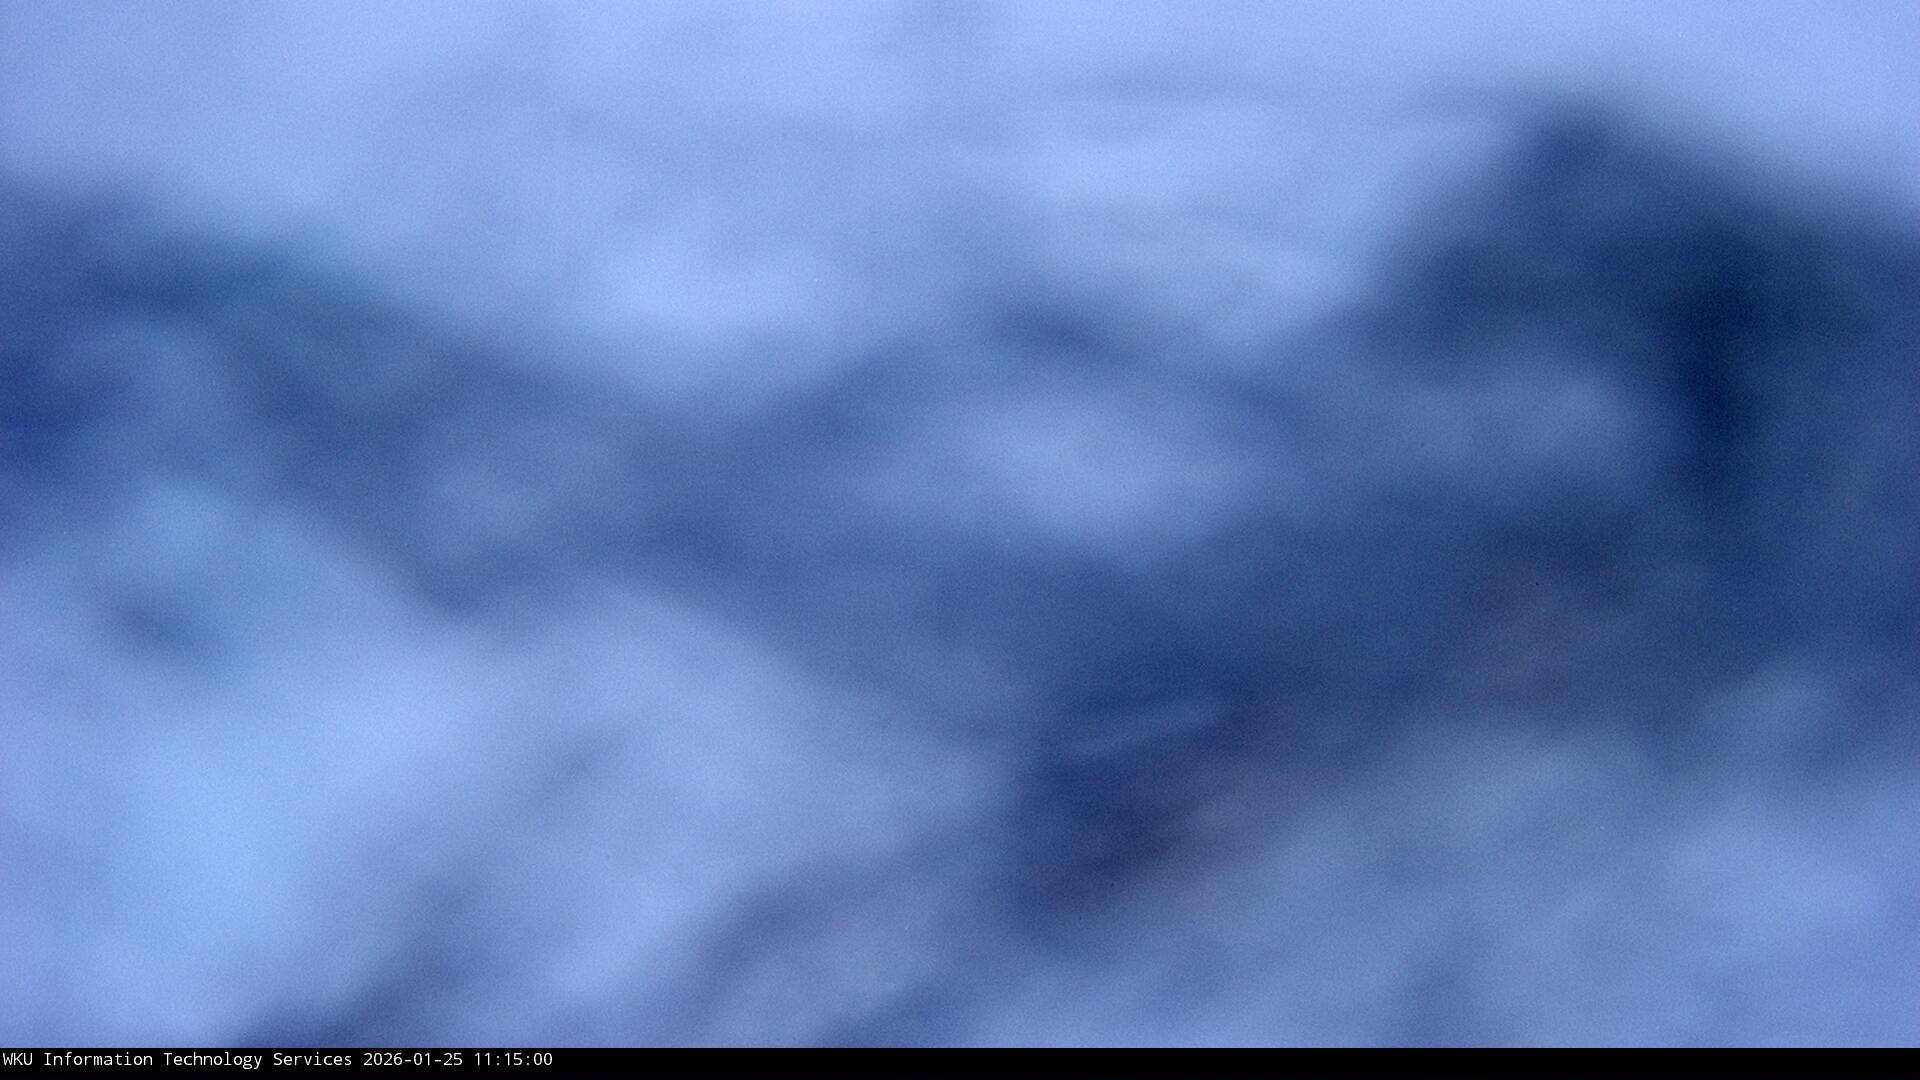Viewport: 1920px width, 1080px height.
Task: Click the date 2026-01-25 in overlay
Action: pos(412,1060)
